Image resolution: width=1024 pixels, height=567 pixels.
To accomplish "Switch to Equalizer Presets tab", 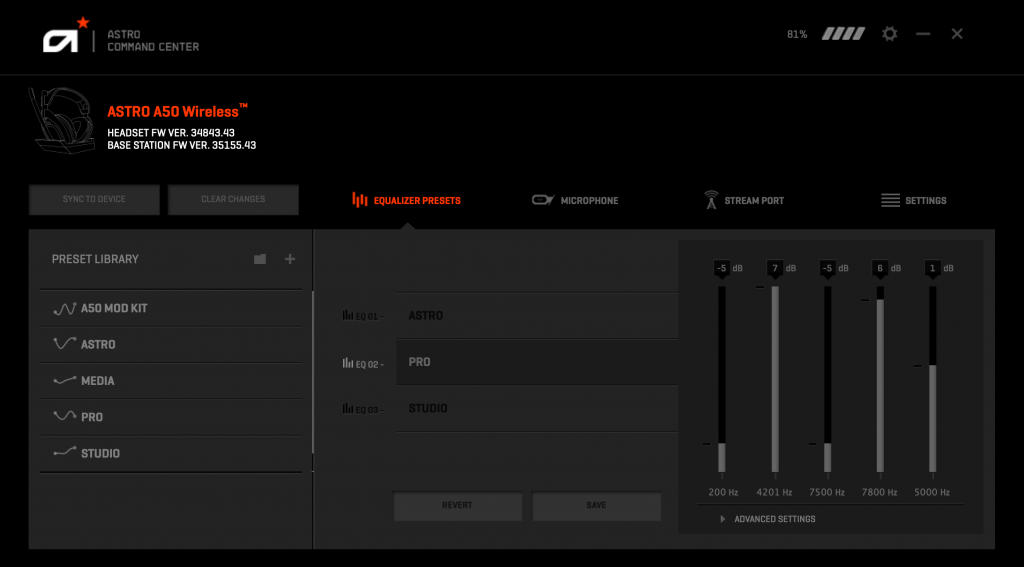I will 406,201.
